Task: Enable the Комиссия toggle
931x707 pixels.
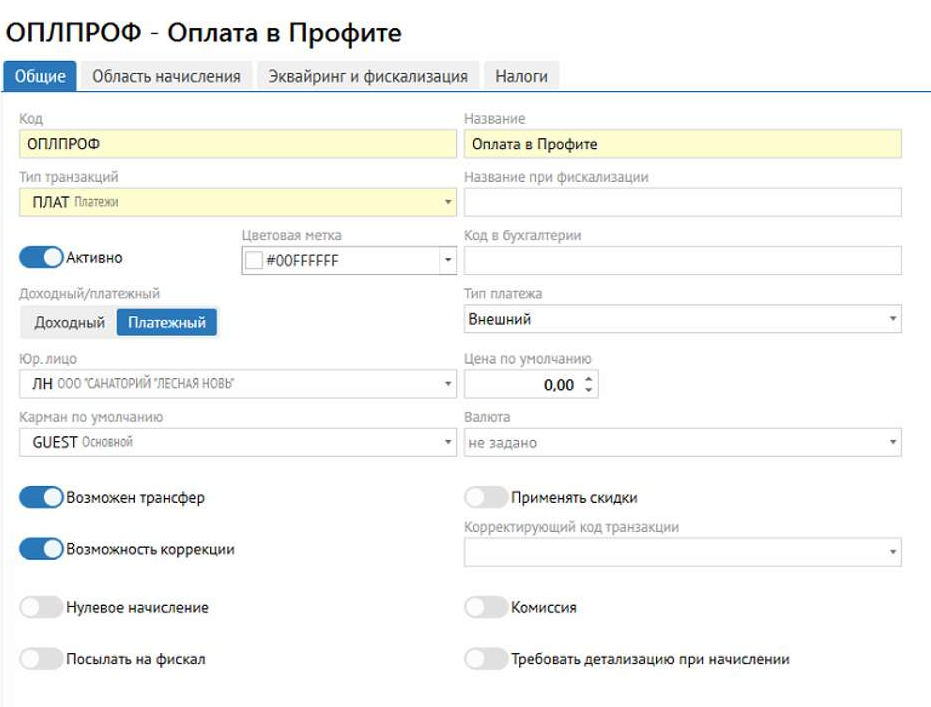Action: (x=486, y=608)
